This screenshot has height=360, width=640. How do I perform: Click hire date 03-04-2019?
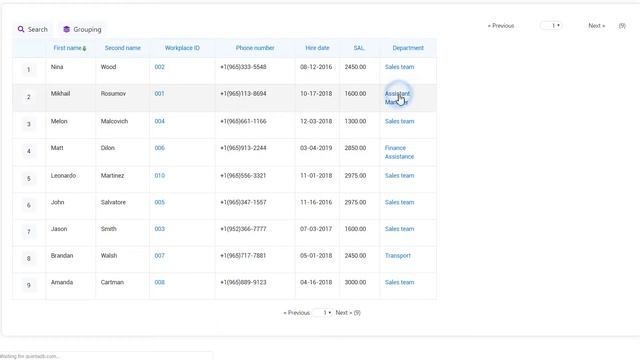[316, 148]
